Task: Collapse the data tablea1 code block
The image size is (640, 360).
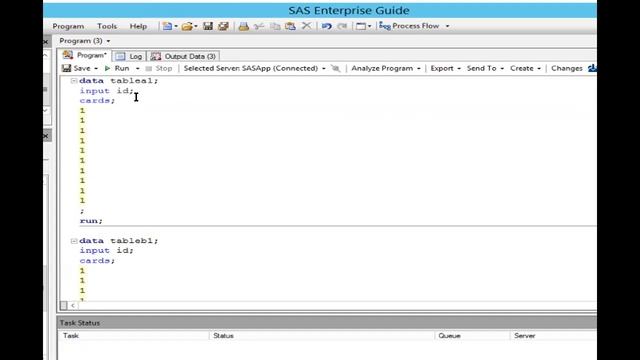Action: pyautogui.click(x=74, y=81)
